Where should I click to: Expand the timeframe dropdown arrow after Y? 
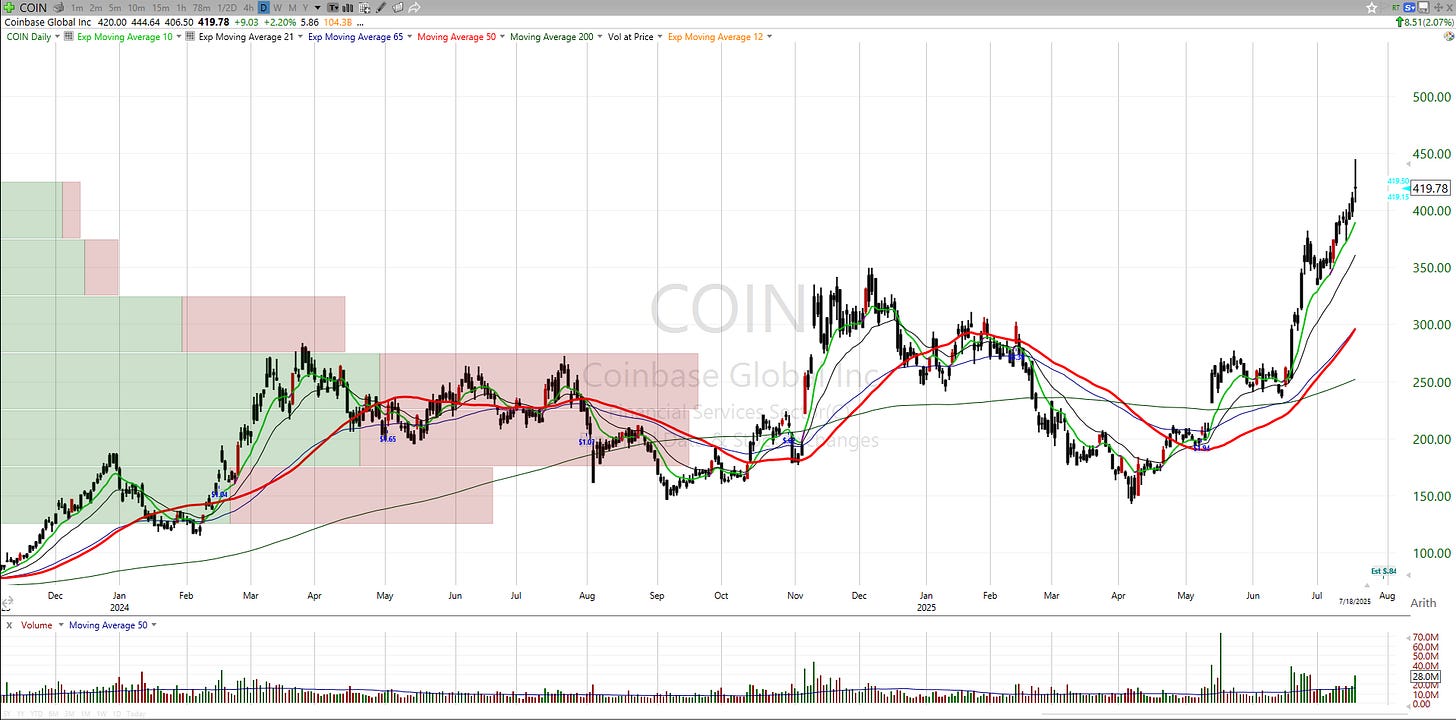(317, 7)
